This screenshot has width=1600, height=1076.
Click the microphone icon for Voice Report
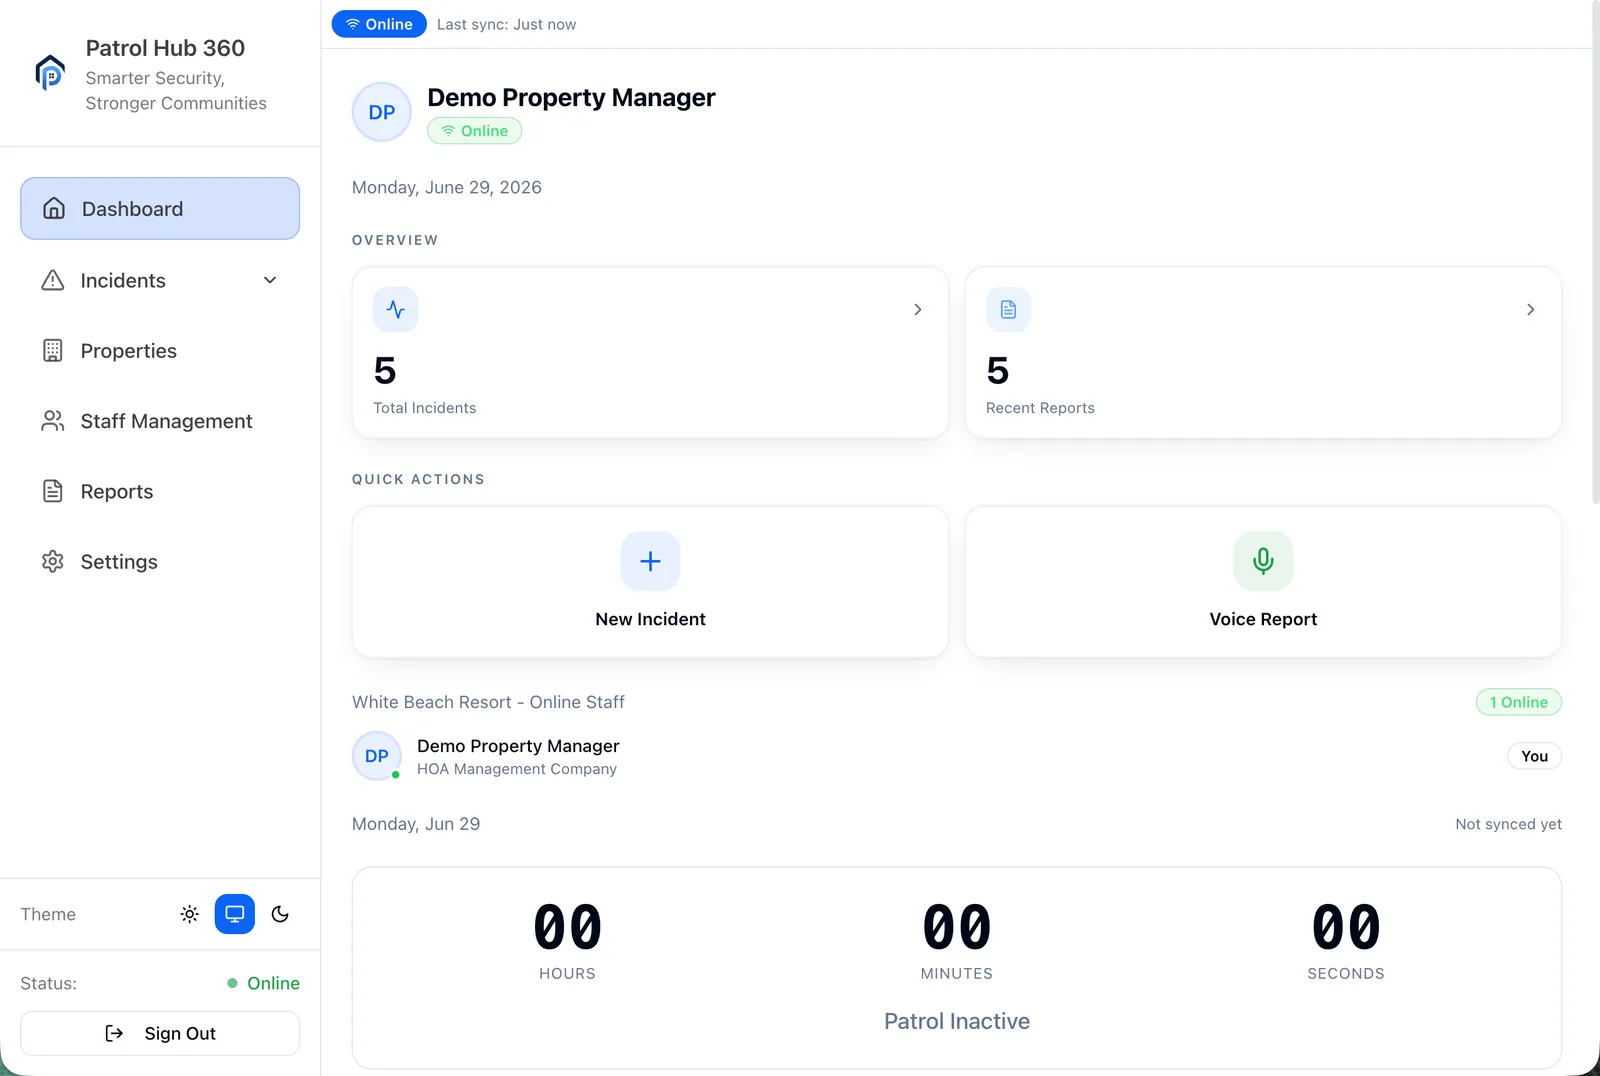1263,561
